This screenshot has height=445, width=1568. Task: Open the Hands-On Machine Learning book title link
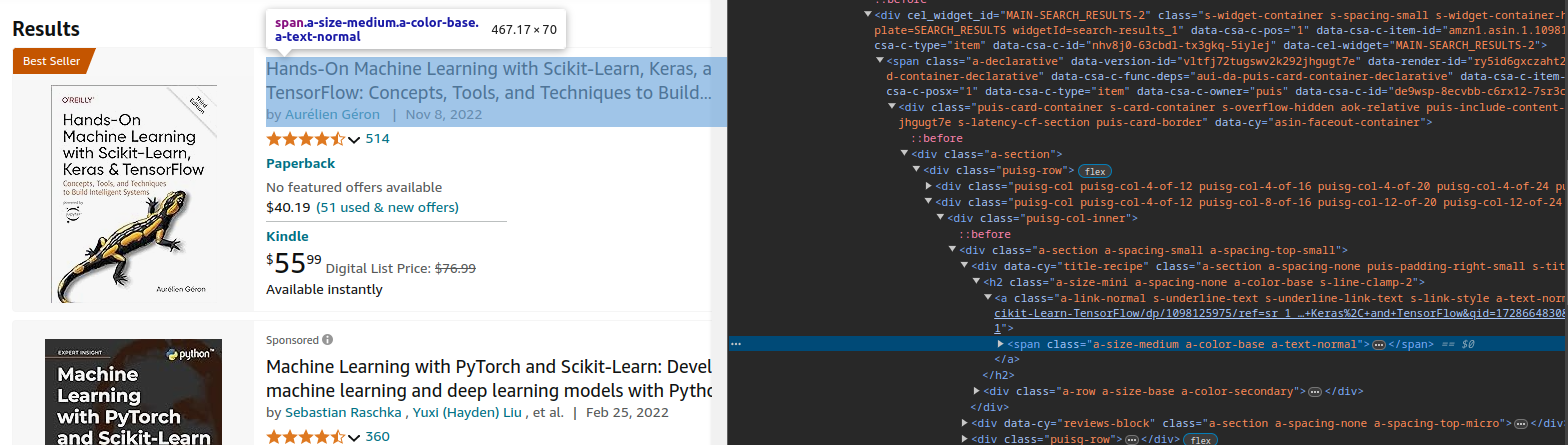point(489,81)
